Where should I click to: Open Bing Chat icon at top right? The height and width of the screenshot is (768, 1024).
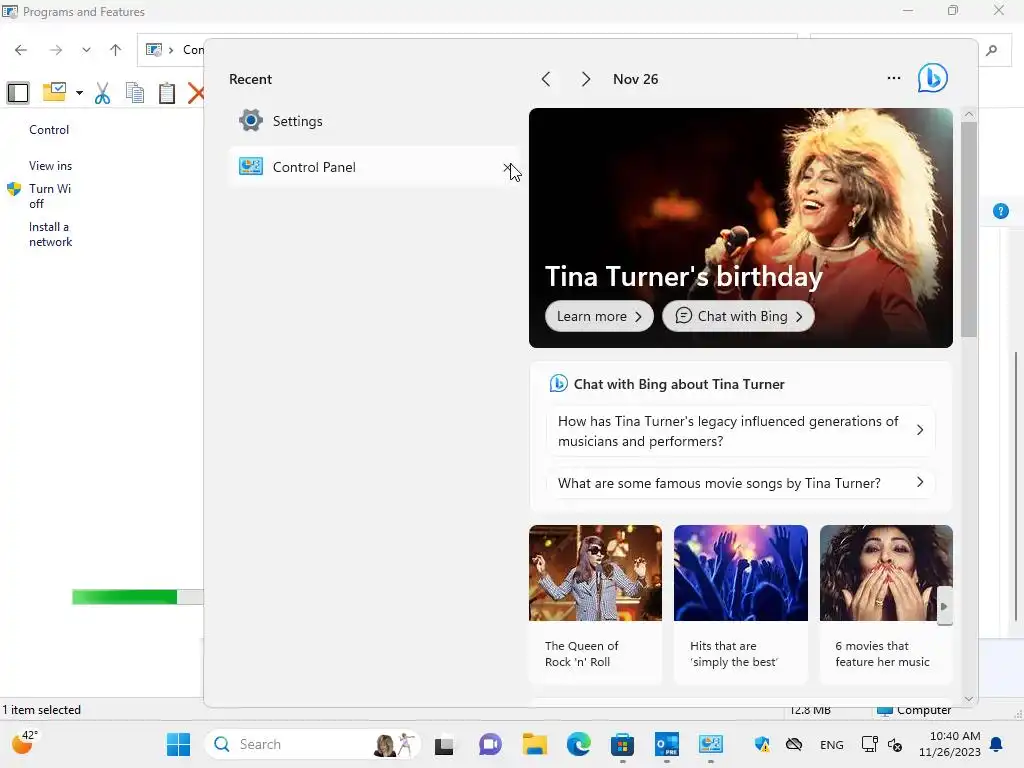click(x=933, y=78)
